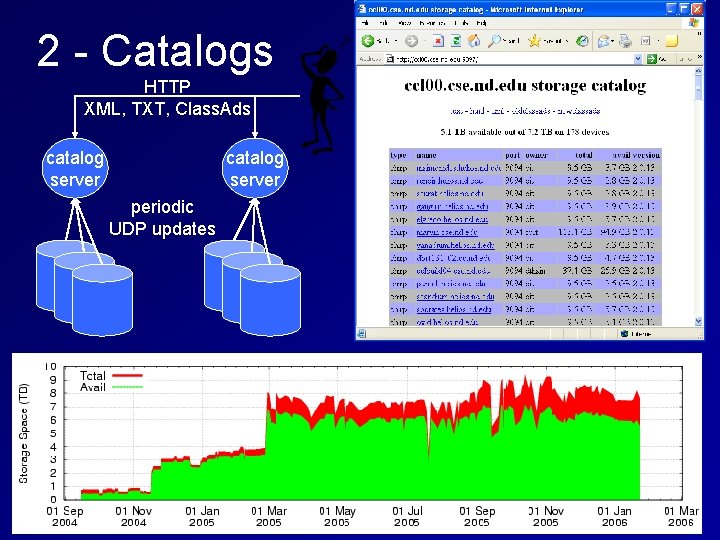Image resolution: width=720 pixels, height=540 pixels.
Task: Click the green Avail legend line
Action: 127,387
